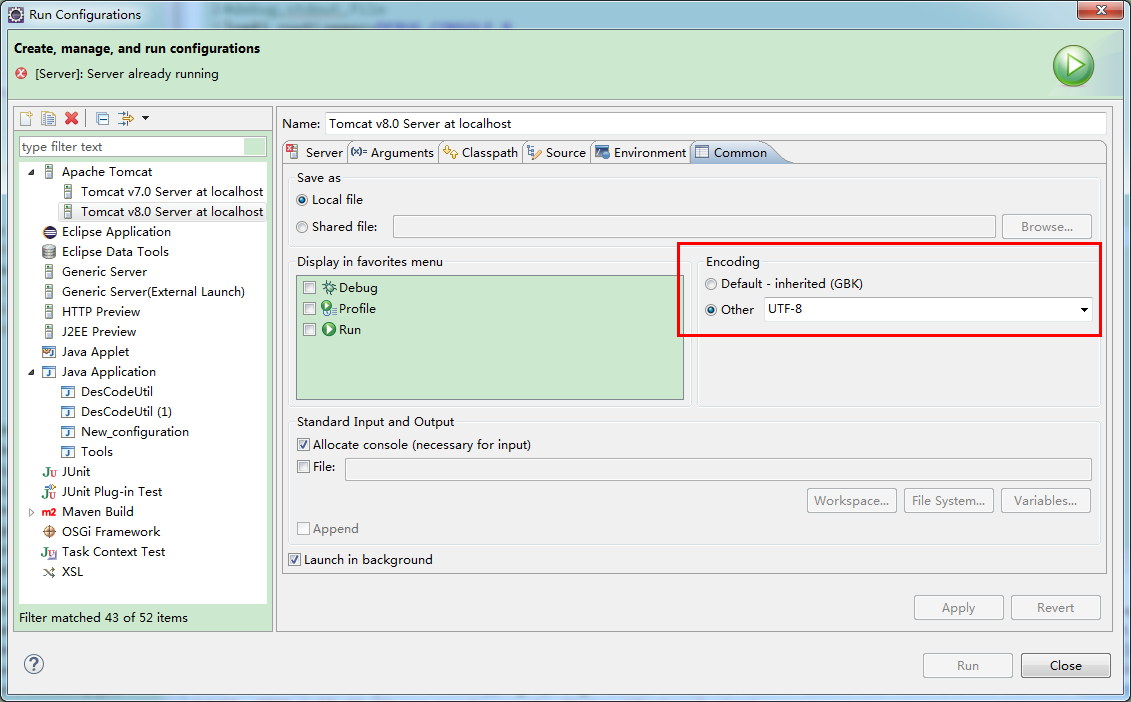
Task: Click the HTTP Preview icon
Action: click(x=49, y=312)
